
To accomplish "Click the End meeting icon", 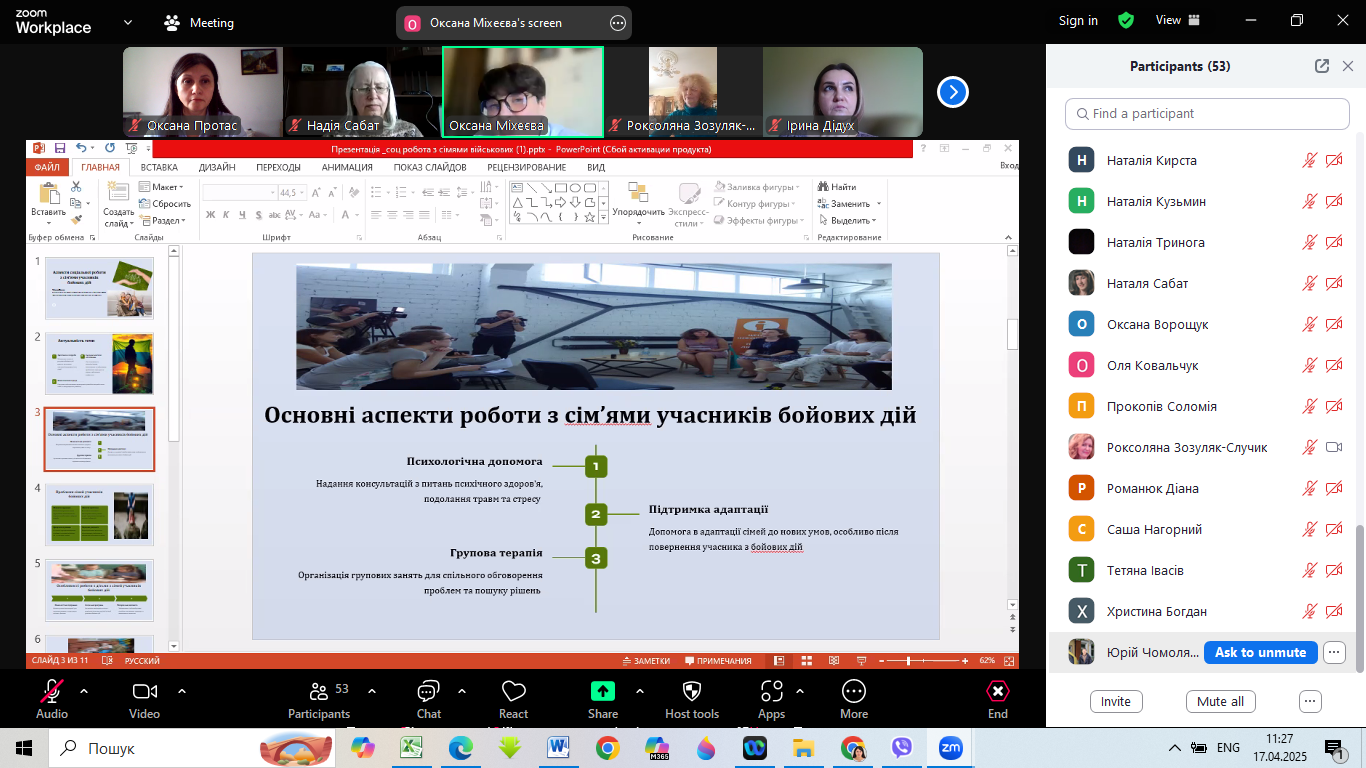I will 997,692.
